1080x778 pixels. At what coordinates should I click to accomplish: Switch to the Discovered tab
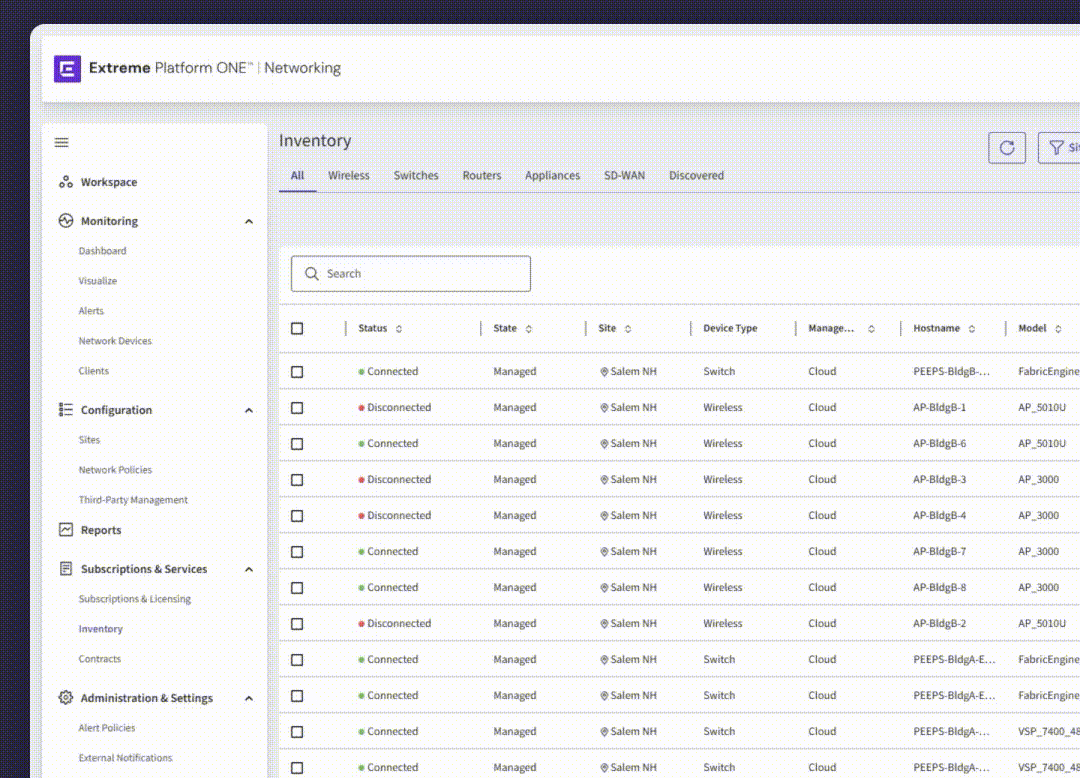tap(696, 176)
